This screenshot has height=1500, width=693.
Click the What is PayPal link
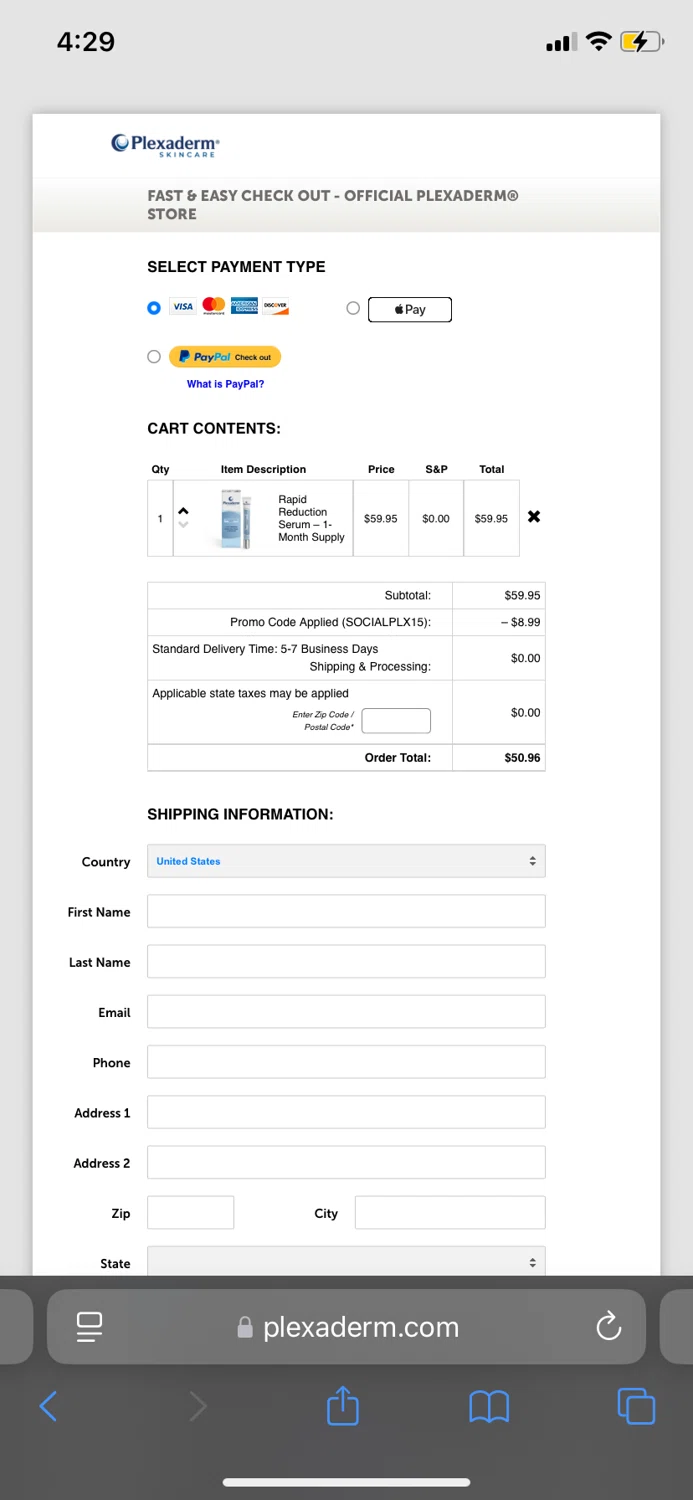(225, 384)
